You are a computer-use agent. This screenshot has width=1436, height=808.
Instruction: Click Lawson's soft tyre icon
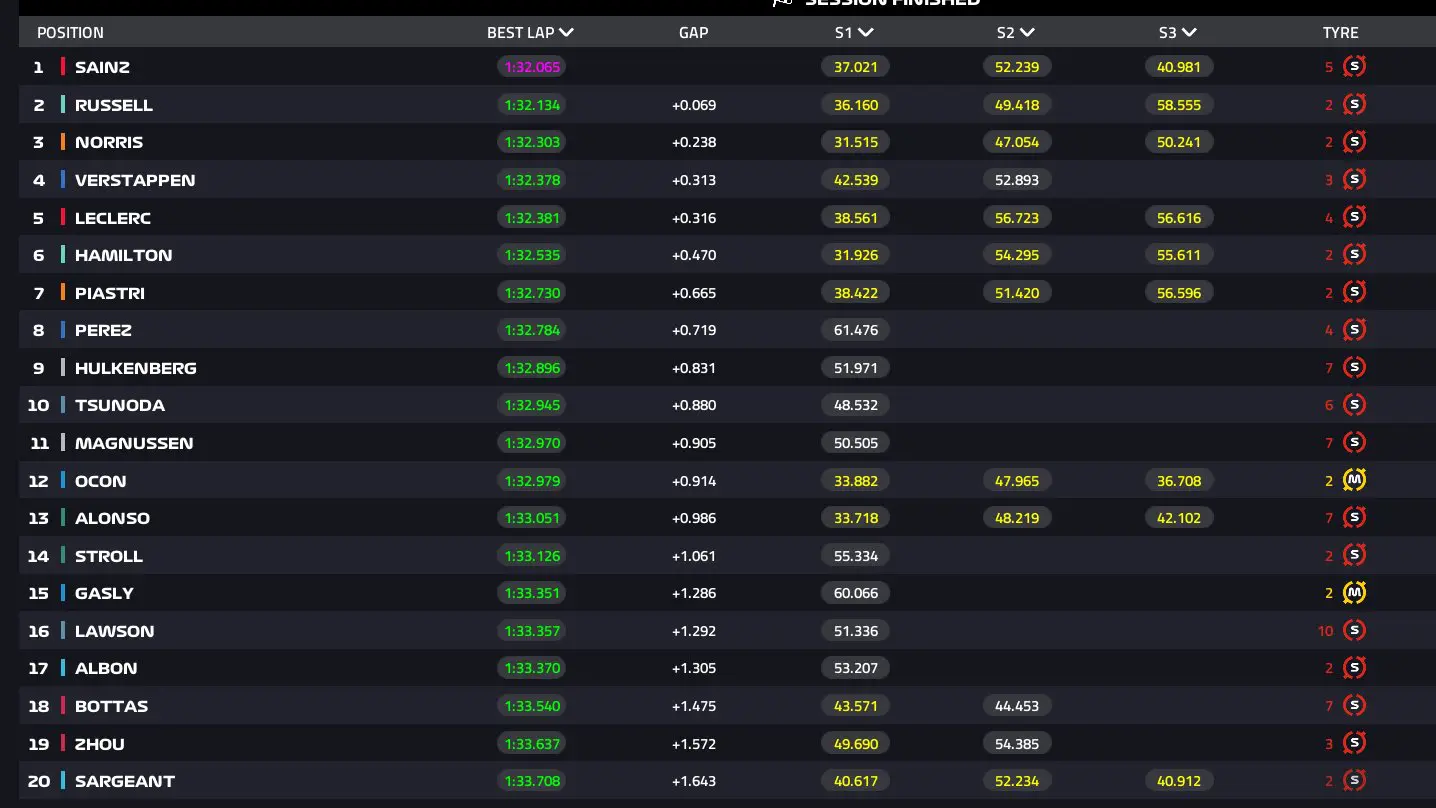click(x=1354, y=630)
